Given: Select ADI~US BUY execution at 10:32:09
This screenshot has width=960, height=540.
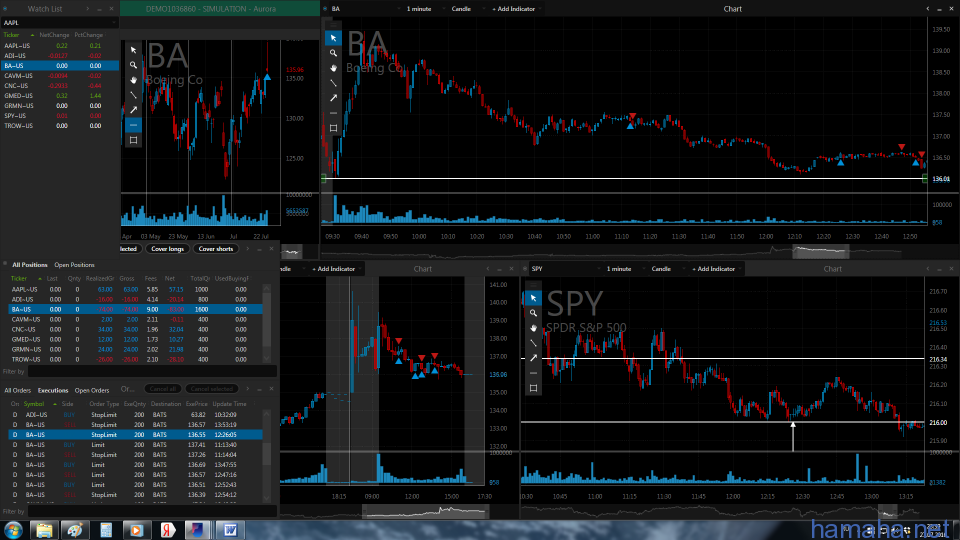Looking at the screenshot, I should click(135, 415).
